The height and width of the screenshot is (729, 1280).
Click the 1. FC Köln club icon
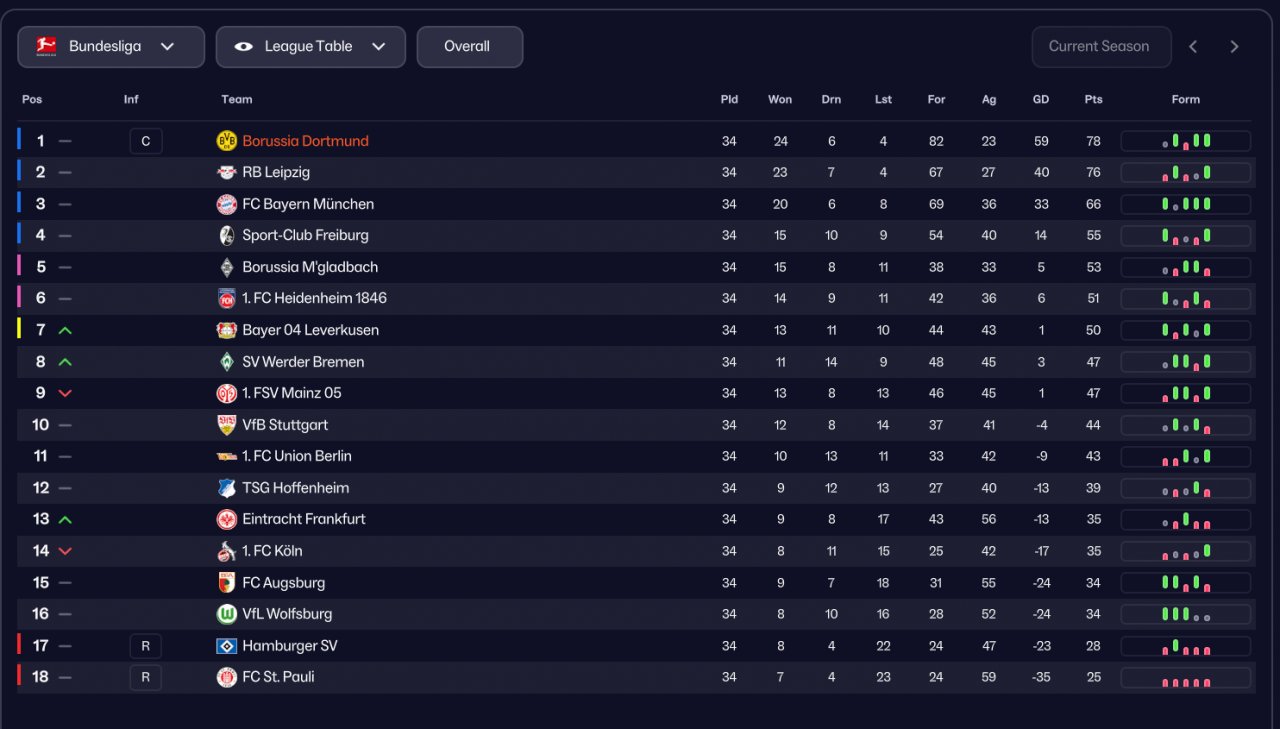227,551
